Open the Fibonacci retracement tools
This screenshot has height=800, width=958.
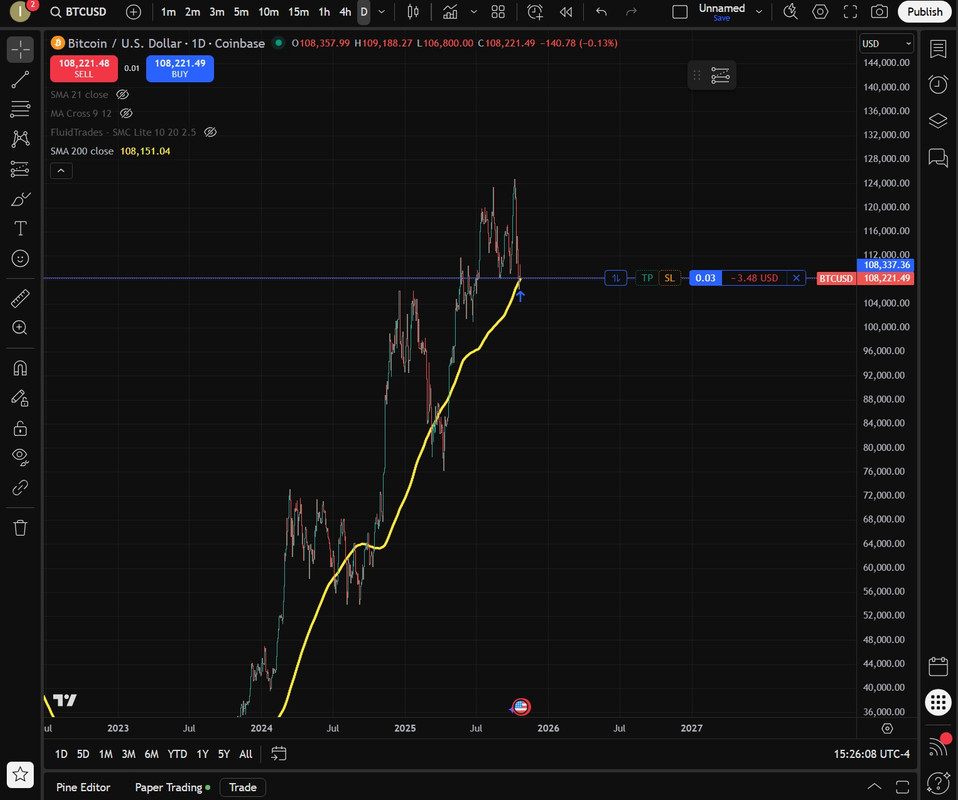click(20, 109)
